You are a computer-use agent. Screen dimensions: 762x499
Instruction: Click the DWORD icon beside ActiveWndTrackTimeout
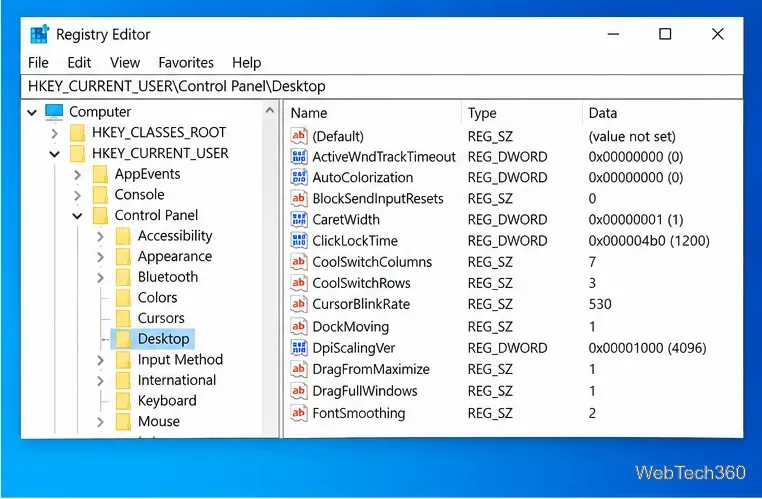coord(299,156)
